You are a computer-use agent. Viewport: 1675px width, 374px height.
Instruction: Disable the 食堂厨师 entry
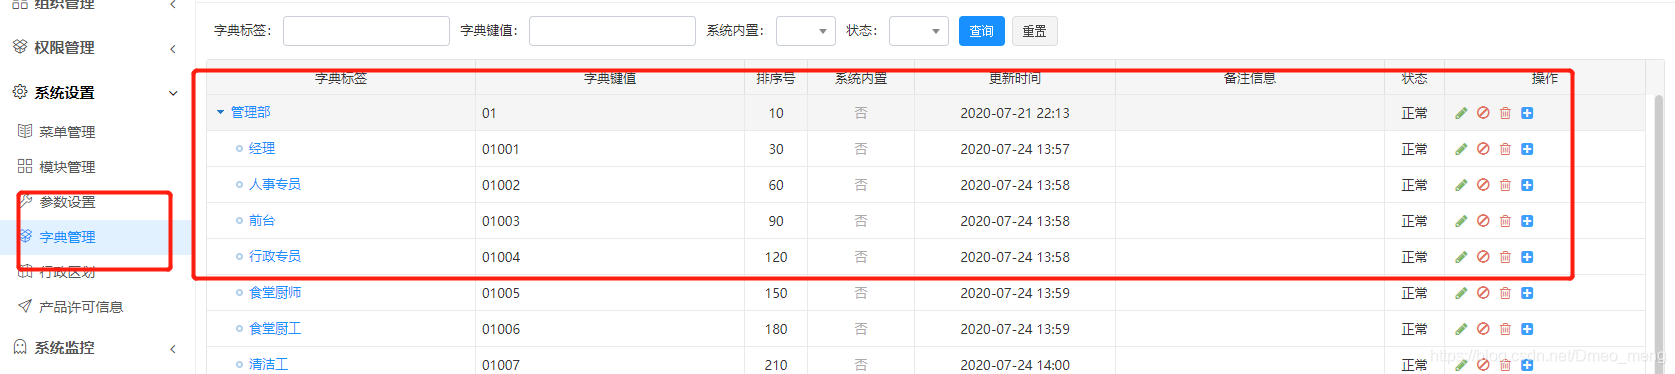coord(1483,293)
